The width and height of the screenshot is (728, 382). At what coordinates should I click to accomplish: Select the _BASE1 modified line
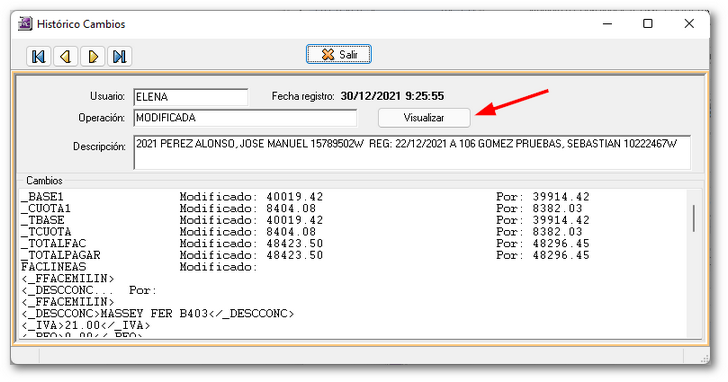coord(305,197)
